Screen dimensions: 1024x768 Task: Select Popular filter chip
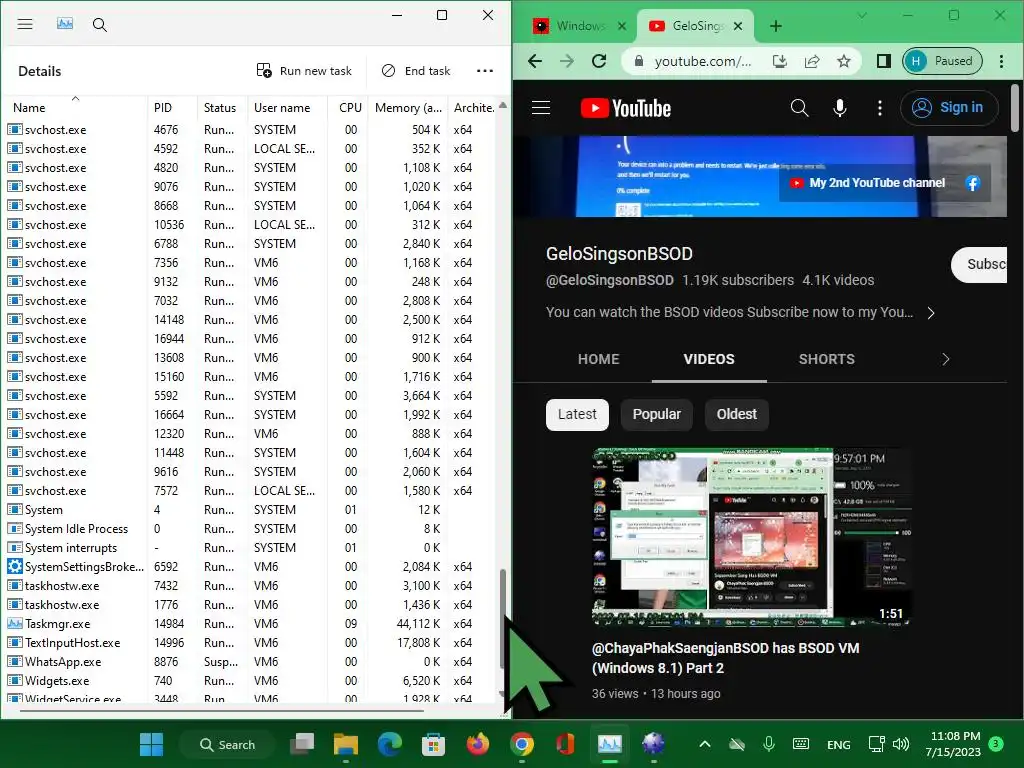pos(656,415)
